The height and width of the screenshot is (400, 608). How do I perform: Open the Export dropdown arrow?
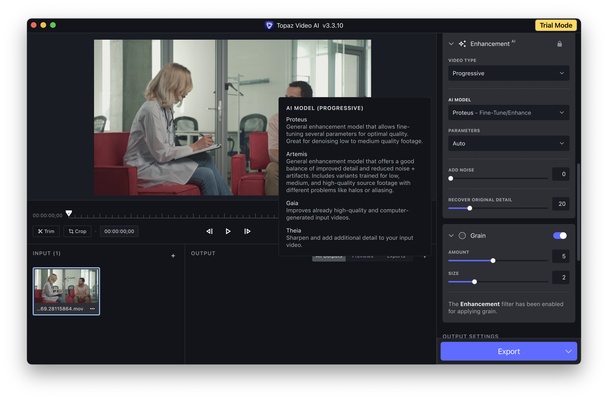pyautogui.click(x=568, y=352)
